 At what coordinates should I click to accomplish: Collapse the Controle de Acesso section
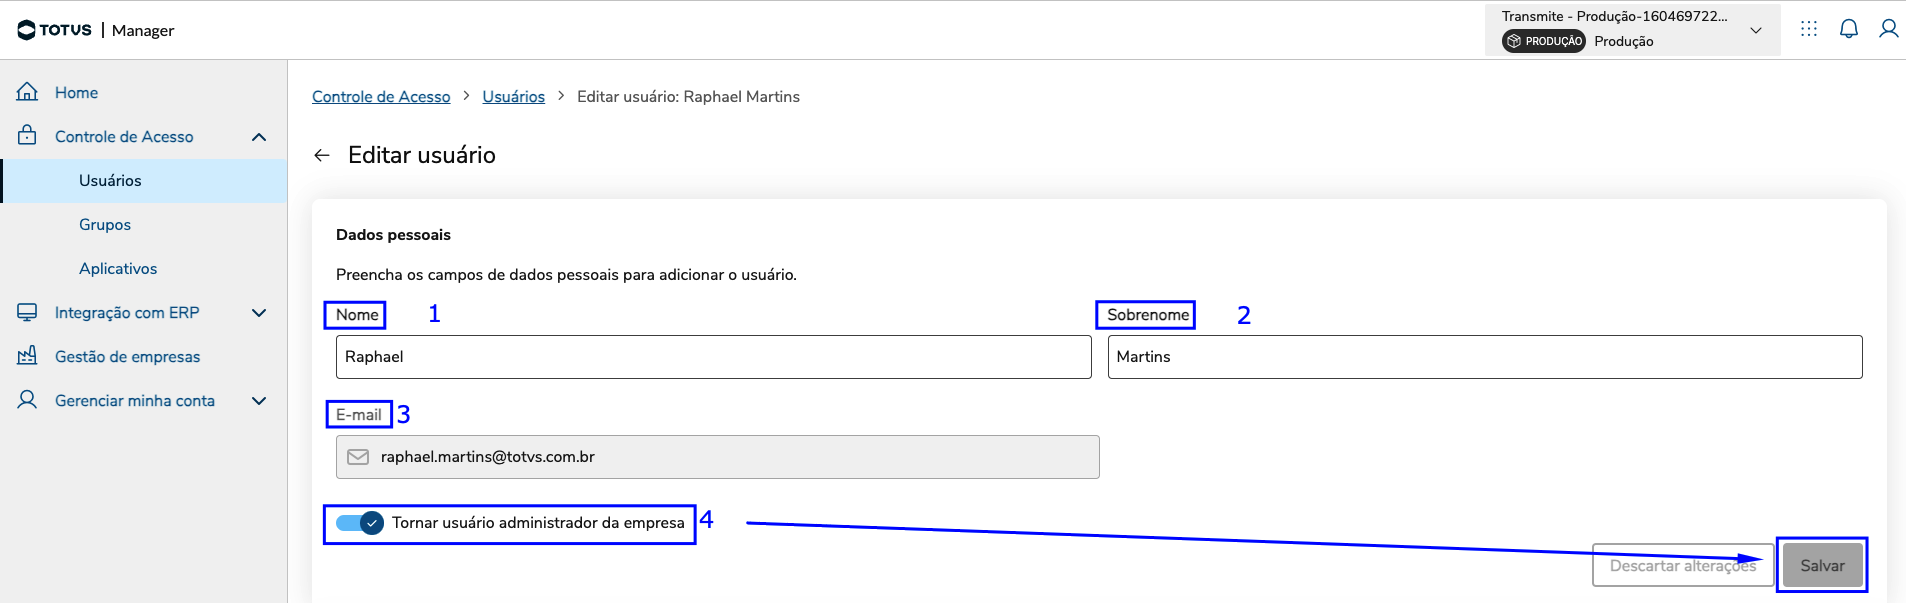[259, 137]
